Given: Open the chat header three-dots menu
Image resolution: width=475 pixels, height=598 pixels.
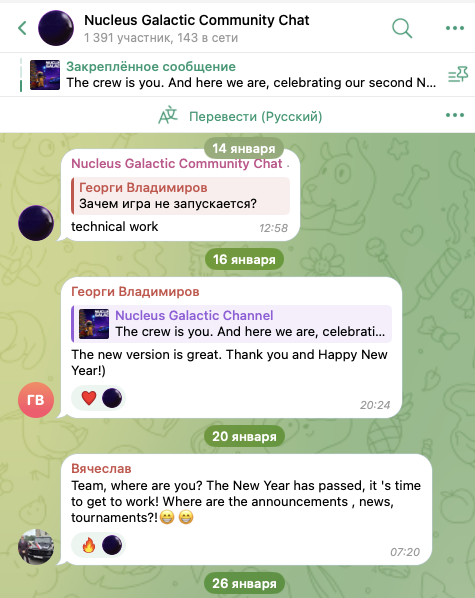Looking at the screenshot, I should (x=455, y=28).
